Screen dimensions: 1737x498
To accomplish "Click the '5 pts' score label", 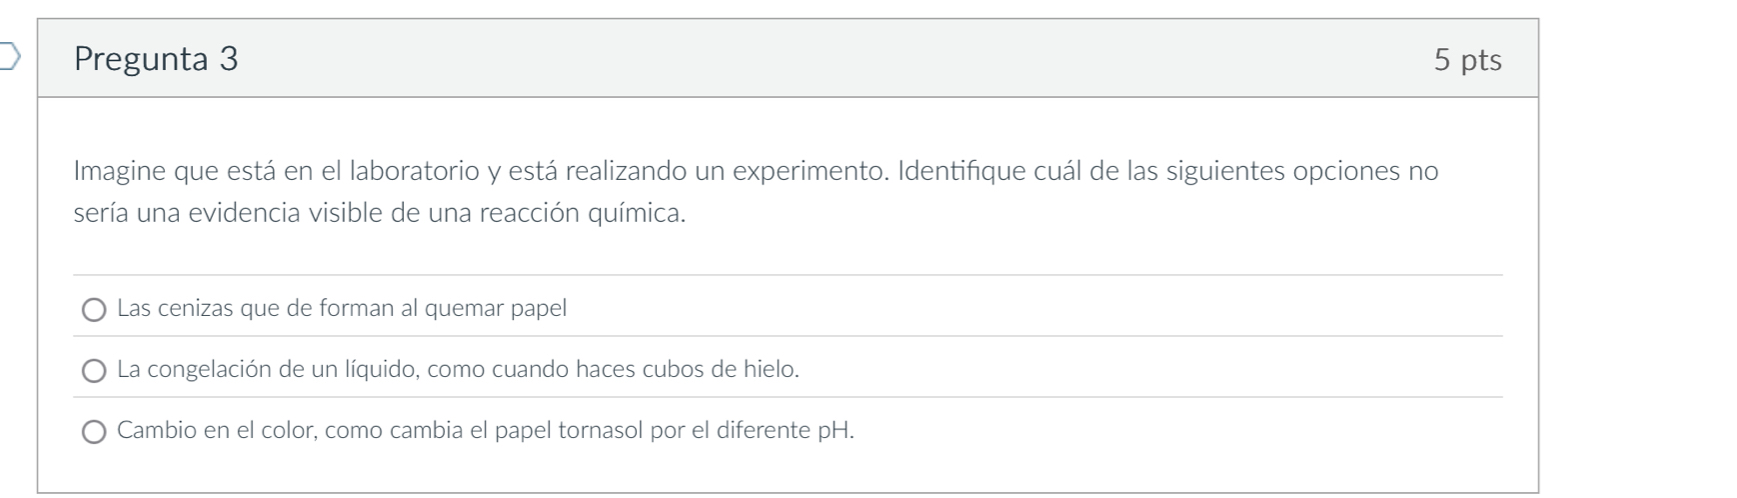I will 1467,60.
